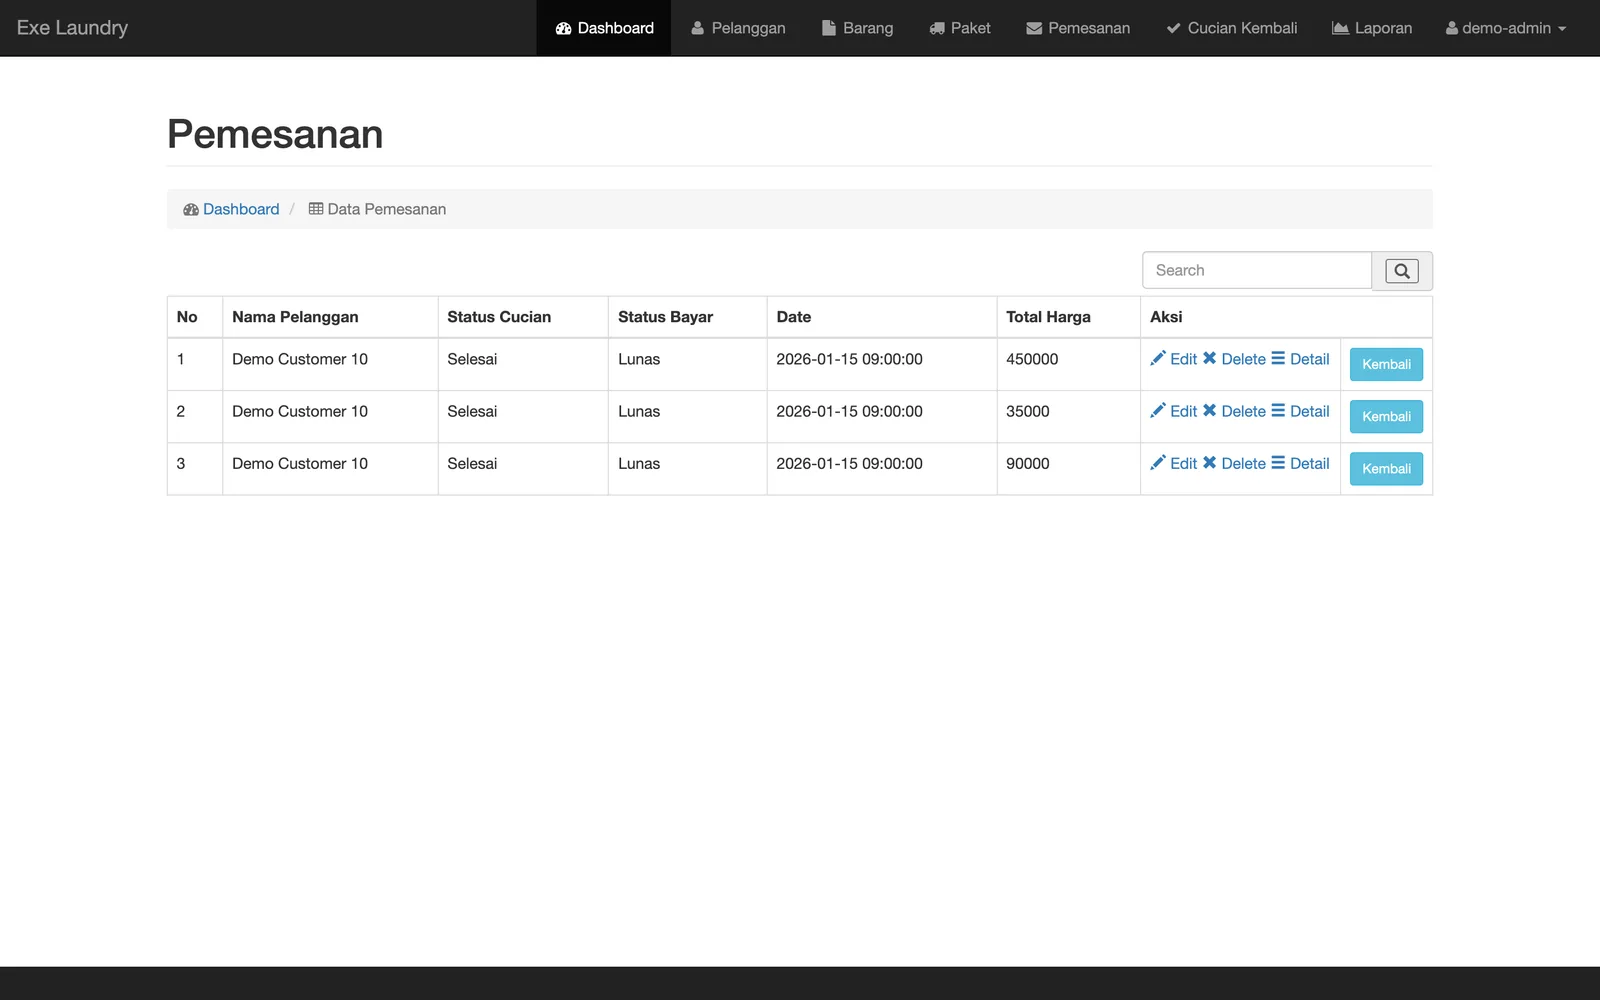
Task: Click the Pemesanan page heading
Action: (x=275, y=134)
